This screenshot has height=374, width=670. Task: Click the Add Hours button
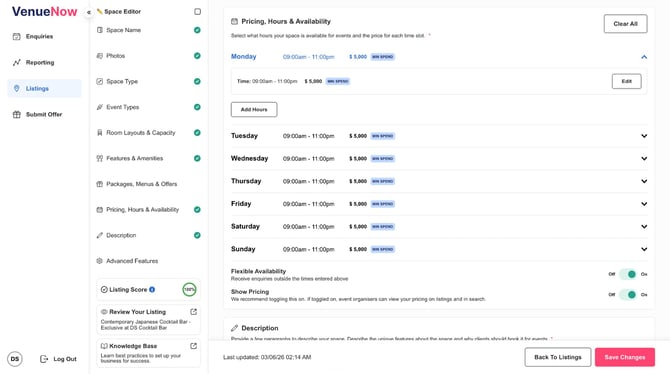pos(254,109)
